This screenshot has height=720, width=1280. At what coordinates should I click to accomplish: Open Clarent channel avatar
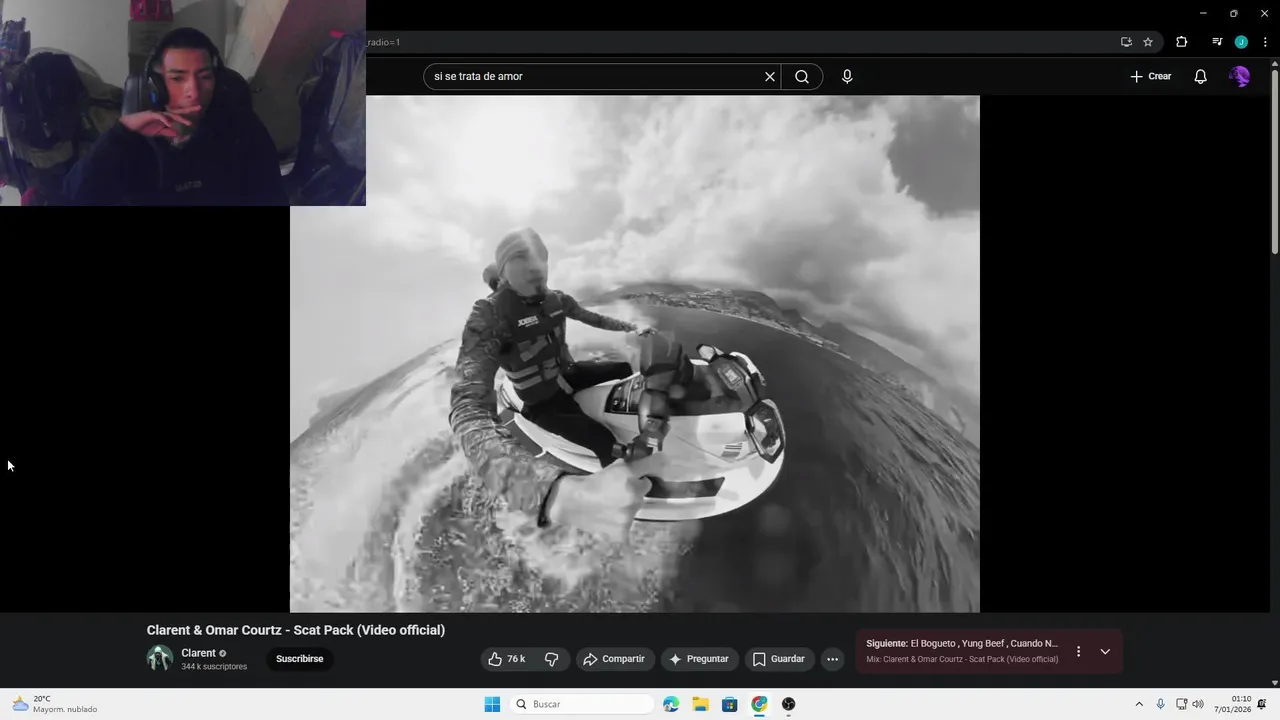pyautogui.click(x=160, y=658)
